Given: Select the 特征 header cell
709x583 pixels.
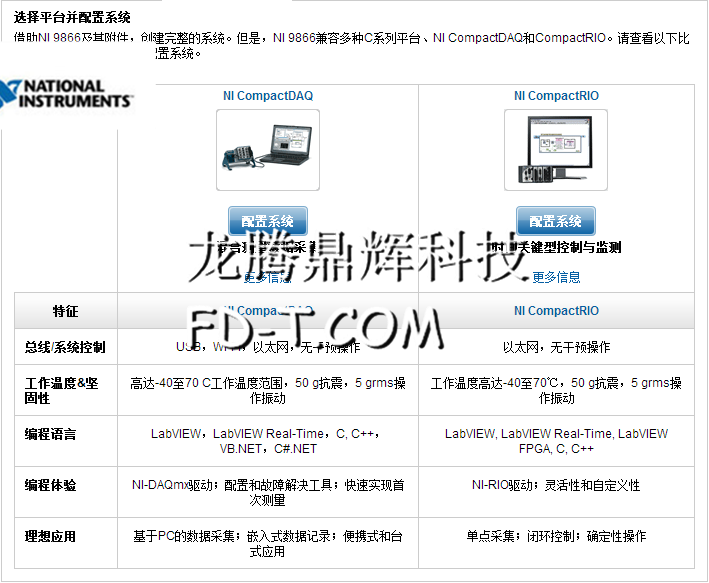Looking at the screenshot, I should pos(66,311).
